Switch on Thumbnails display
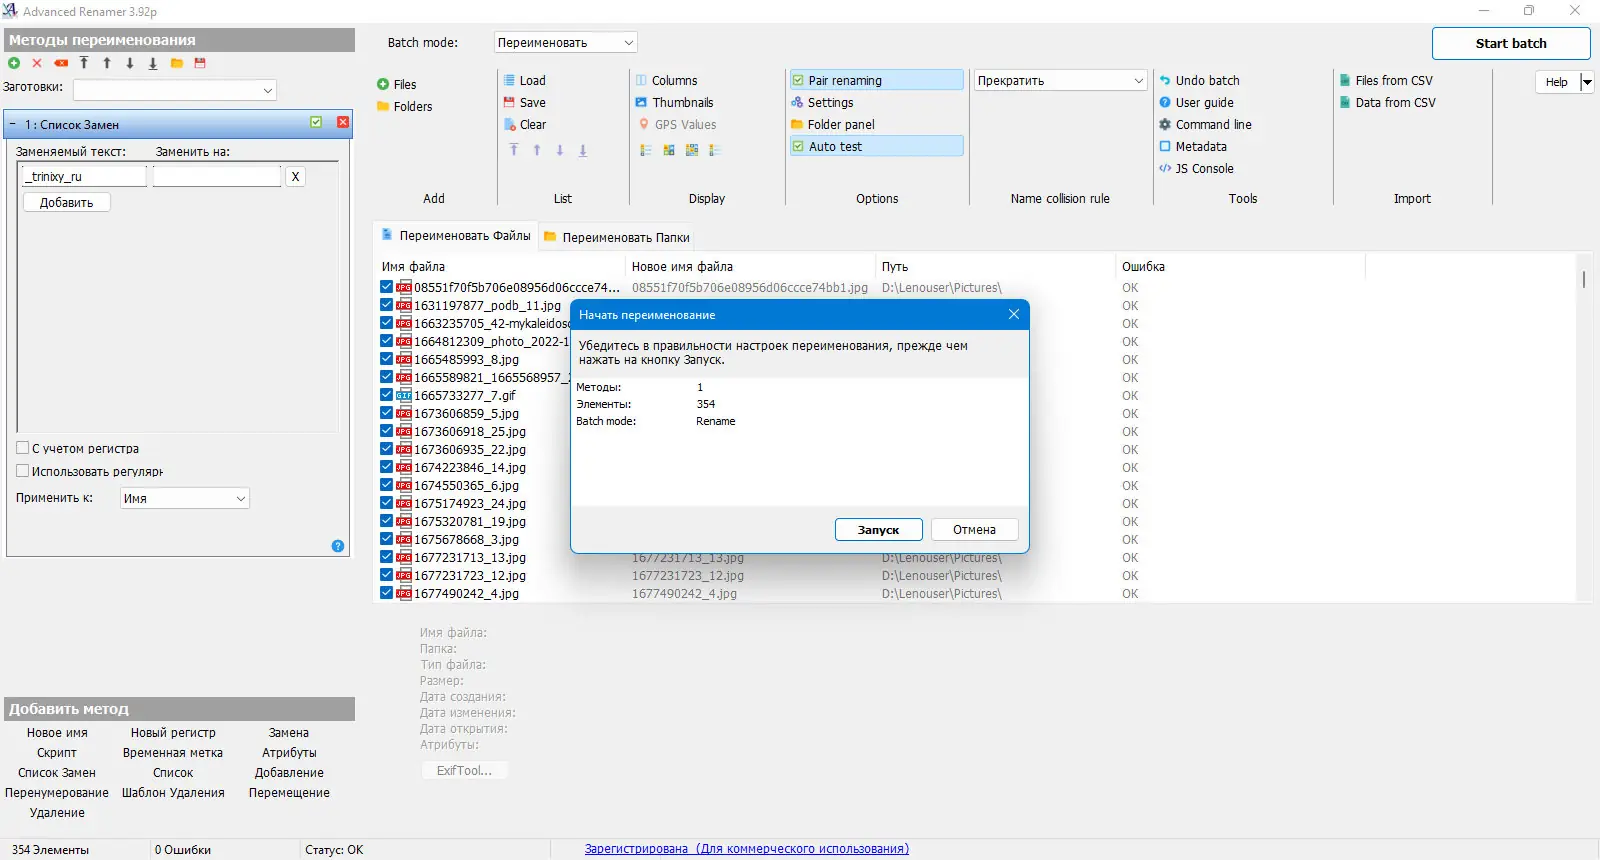This screenshot has height=860, width=1600. click(674, 103)
